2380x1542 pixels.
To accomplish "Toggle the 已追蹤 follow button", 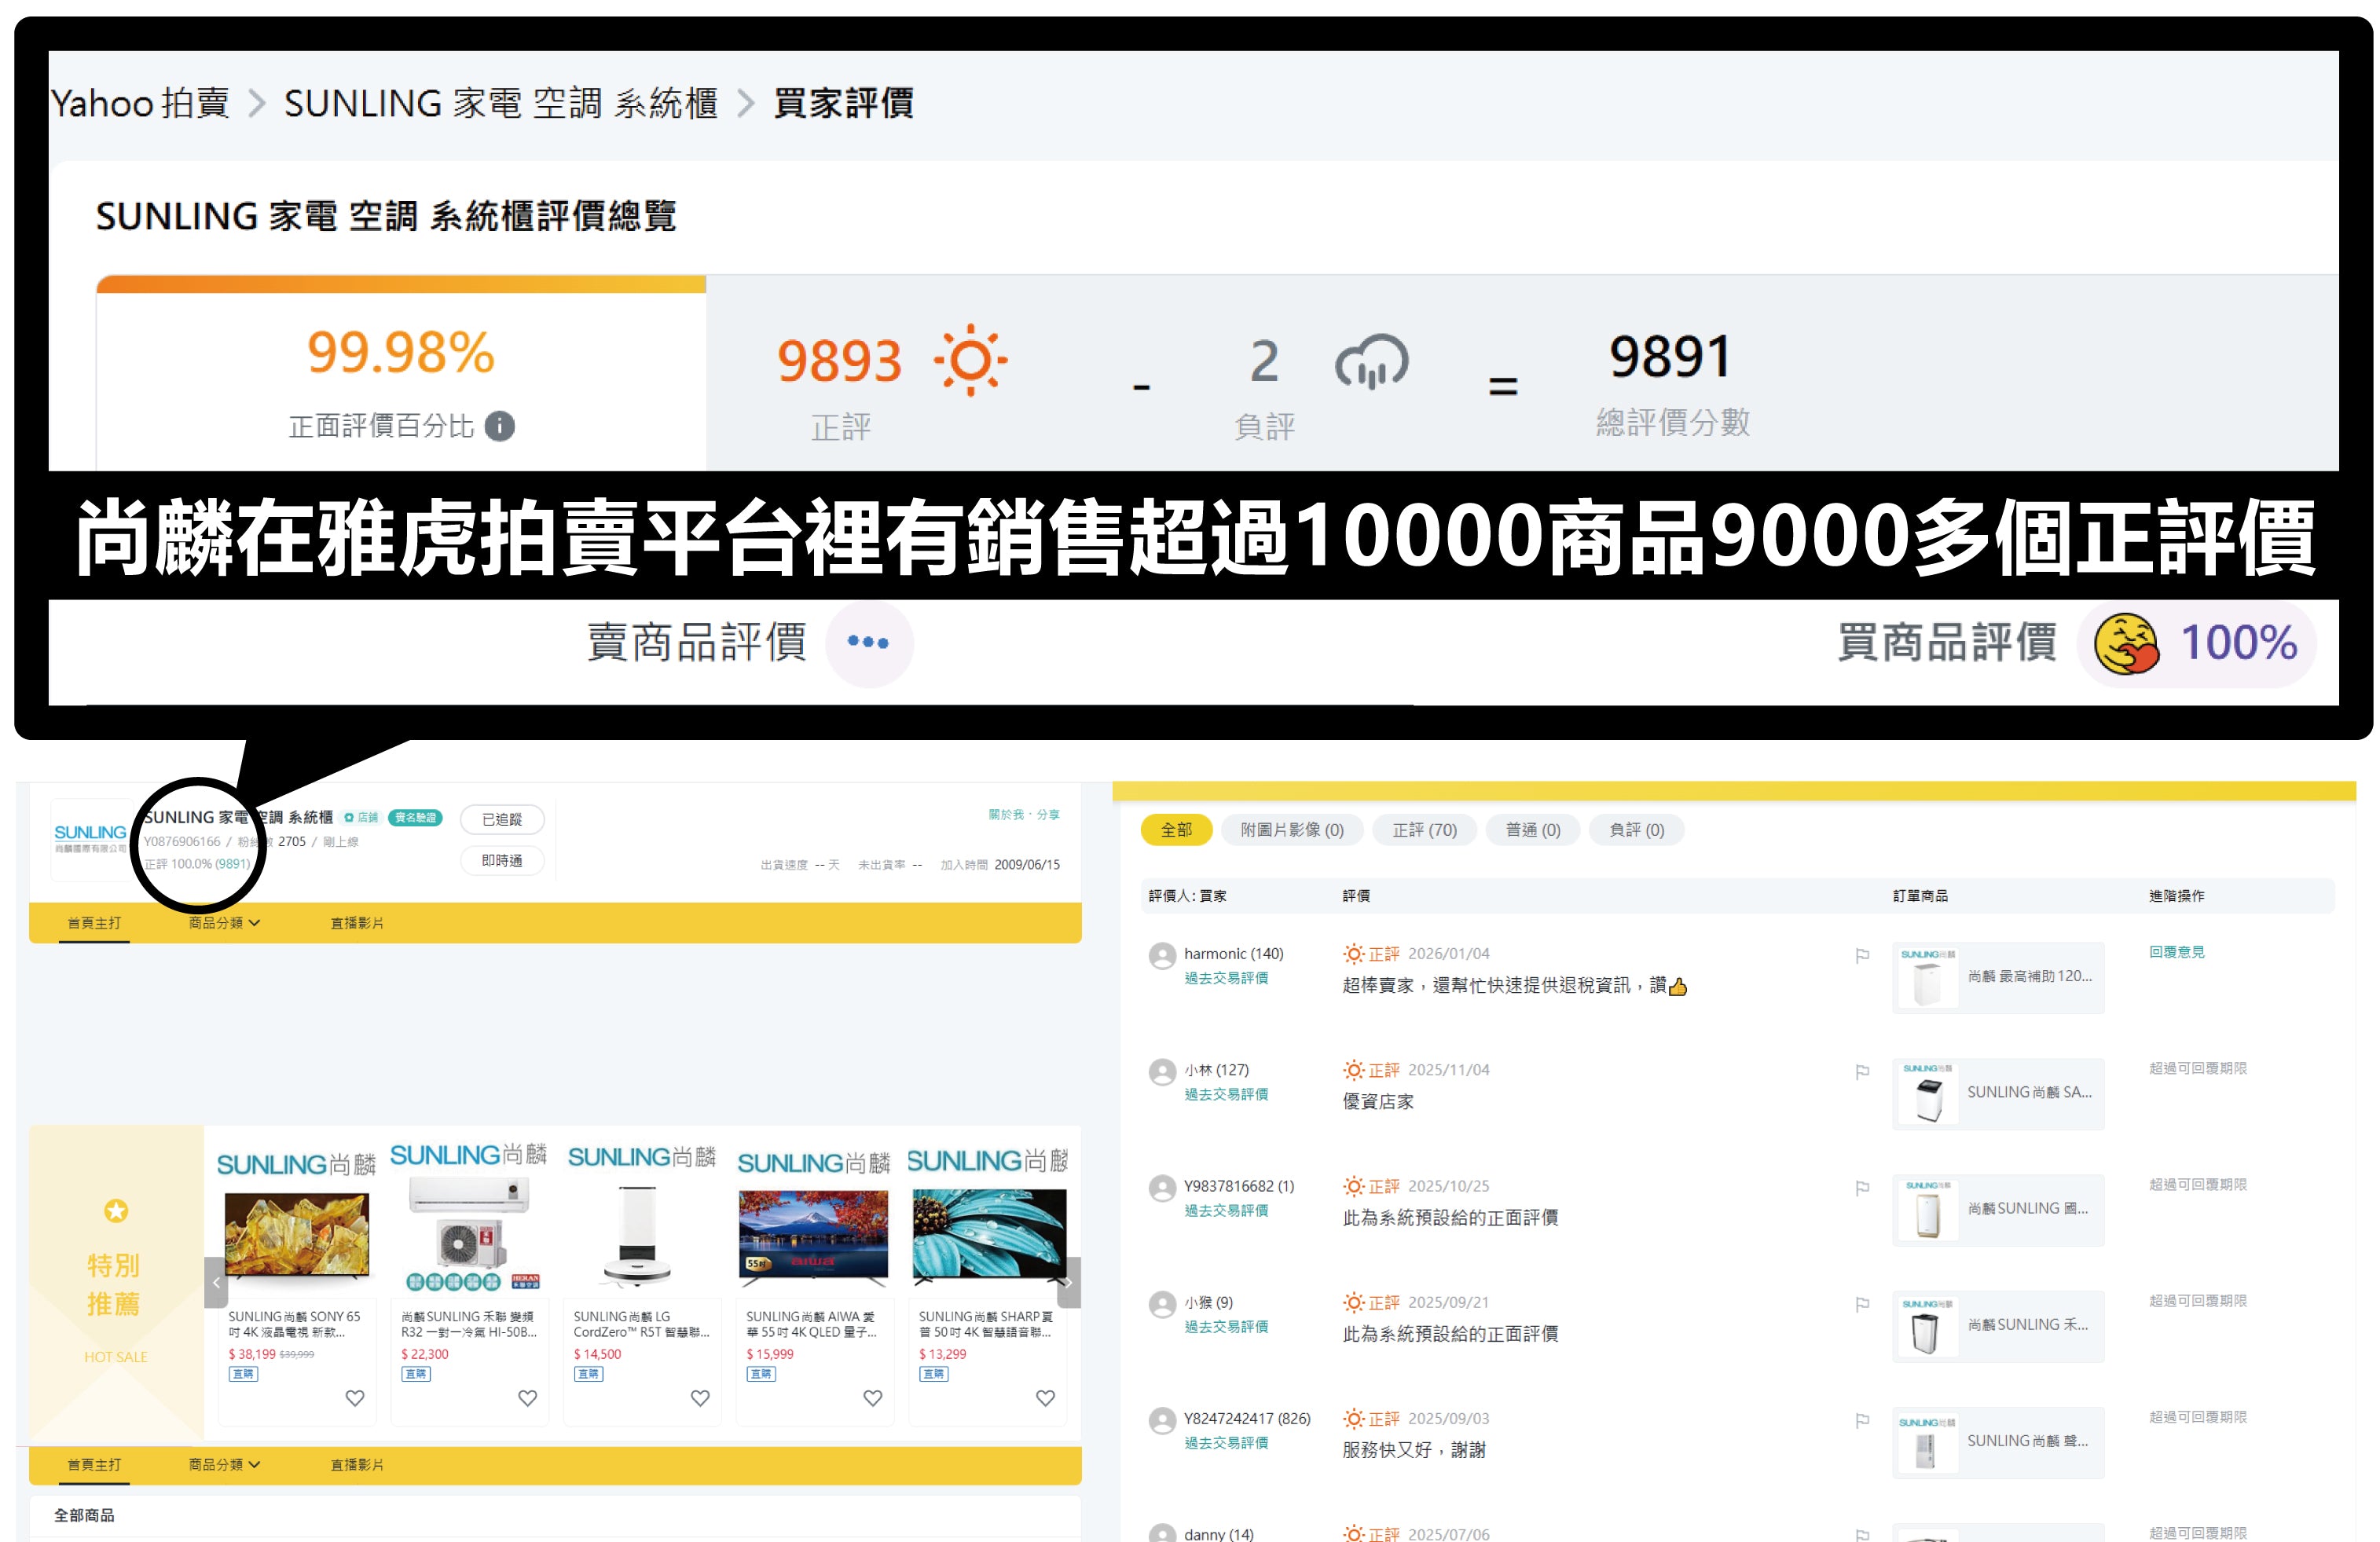I will 502,819.
